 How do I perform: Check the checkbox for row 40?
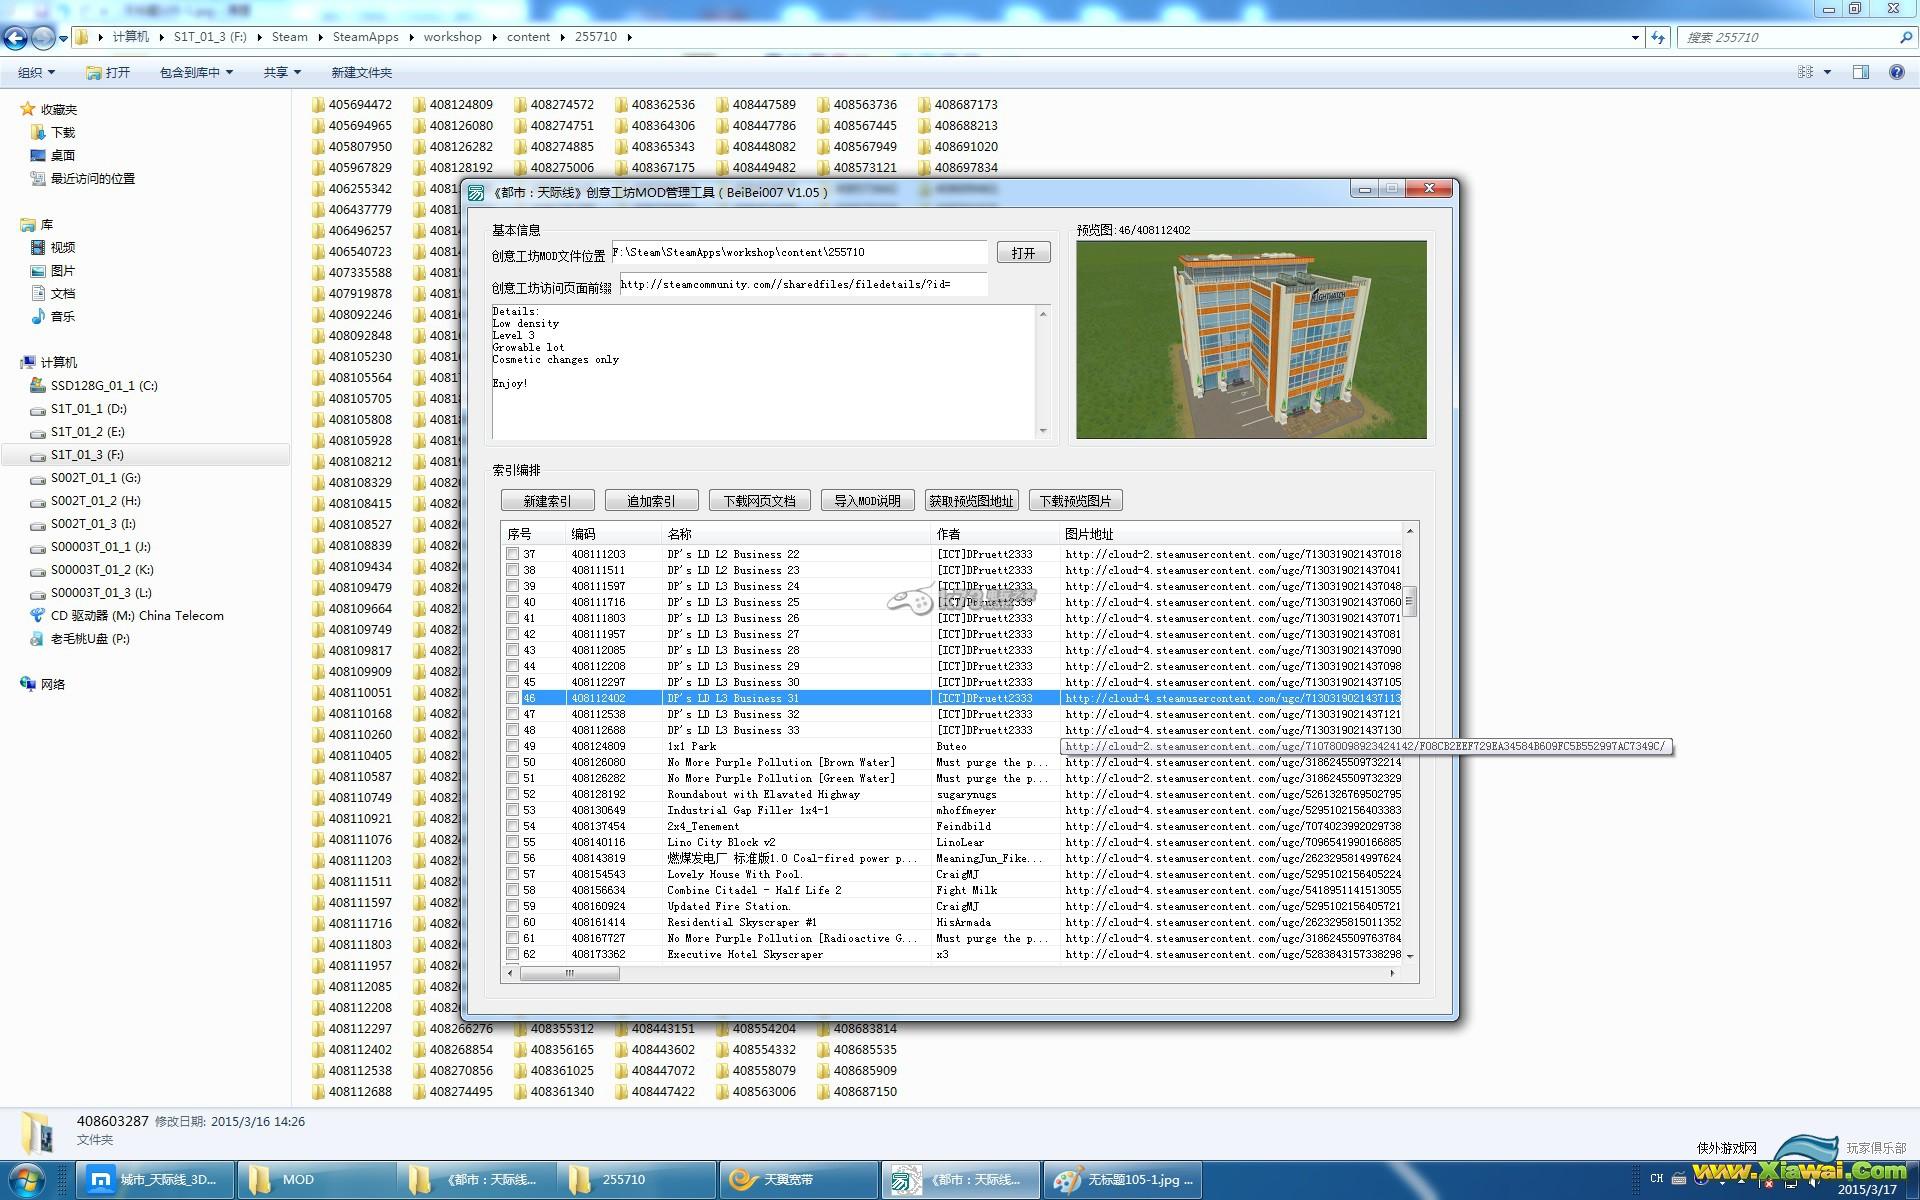point(513,602)
